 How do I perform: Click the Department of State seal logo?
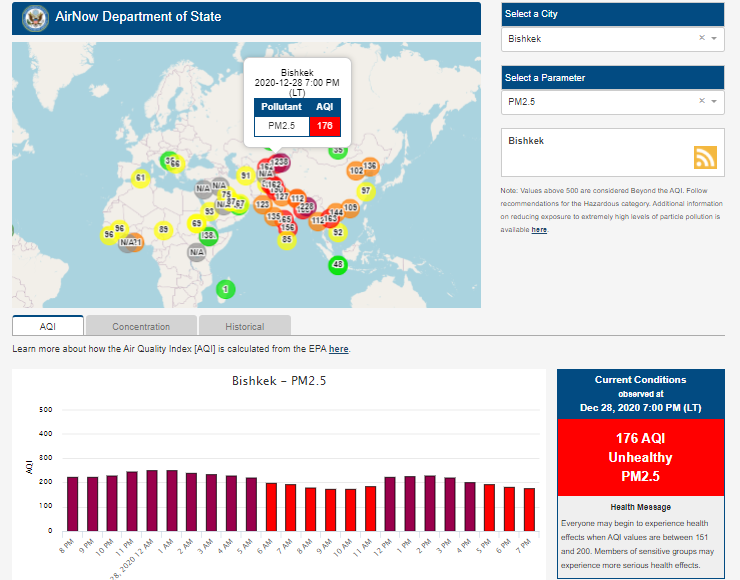coord(35,17)
